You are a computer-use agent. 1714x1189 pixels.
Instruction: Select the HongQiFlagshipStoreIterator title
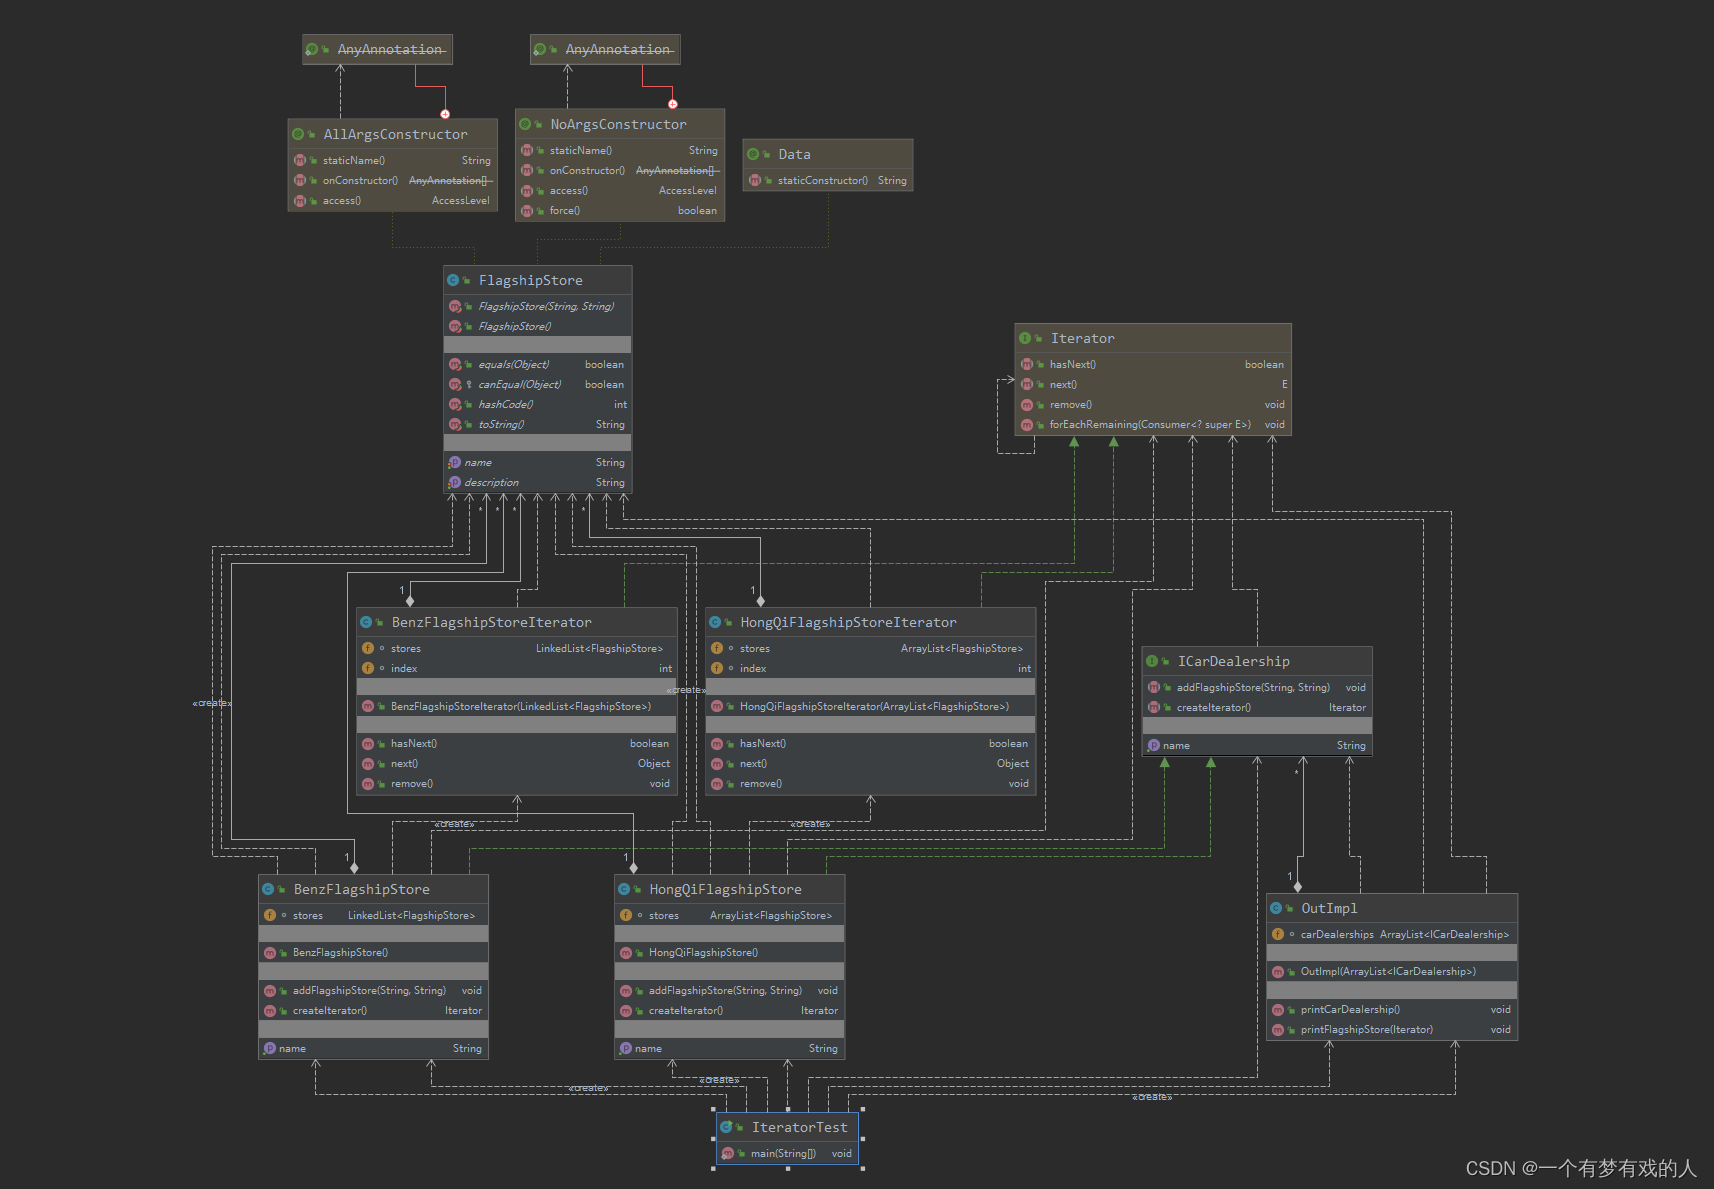(848, 622)
